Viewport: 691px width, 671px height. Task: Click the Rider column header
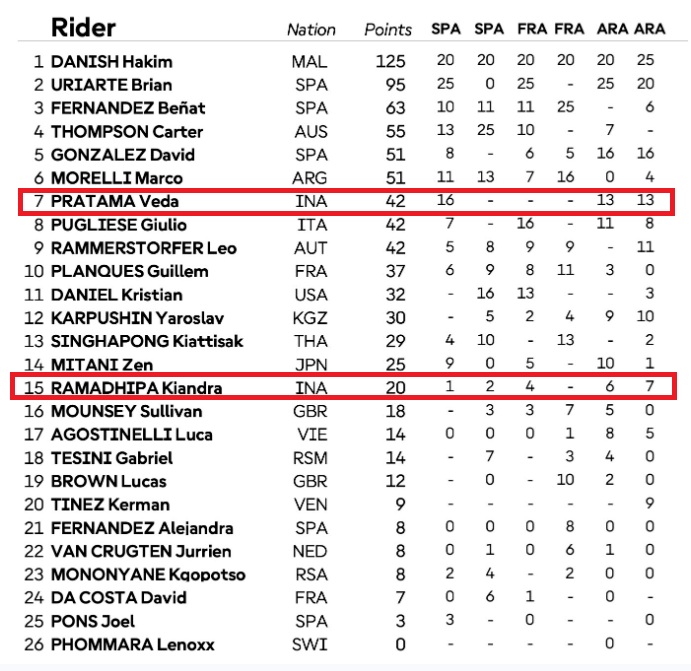tap(83, 28)
